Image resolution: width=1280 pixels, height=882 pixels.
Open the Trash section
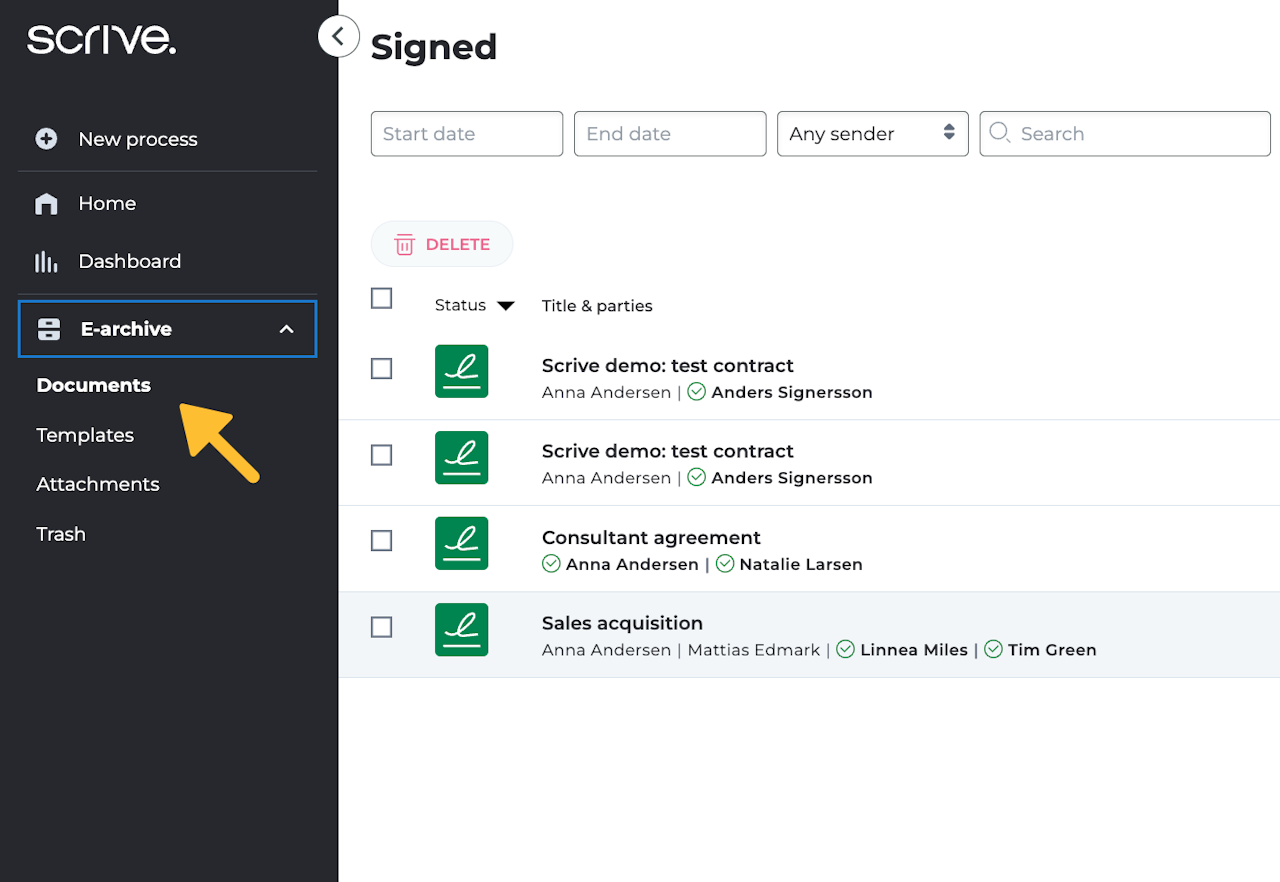point(61,534)
